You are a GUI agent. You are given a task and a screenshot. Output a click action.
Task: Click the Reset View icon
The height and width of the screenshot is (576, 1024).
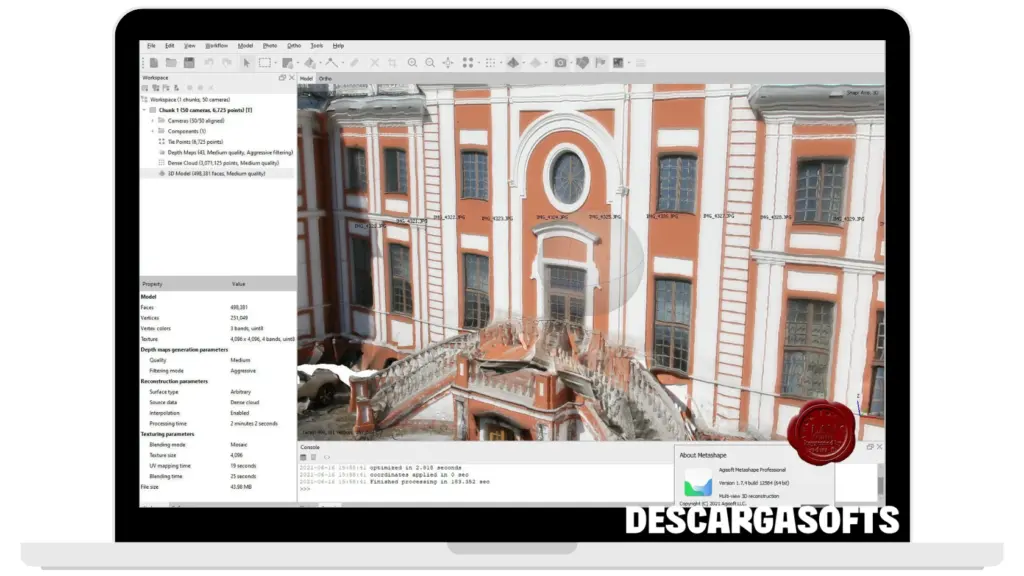pyautogui.click(x=448, y=62)
